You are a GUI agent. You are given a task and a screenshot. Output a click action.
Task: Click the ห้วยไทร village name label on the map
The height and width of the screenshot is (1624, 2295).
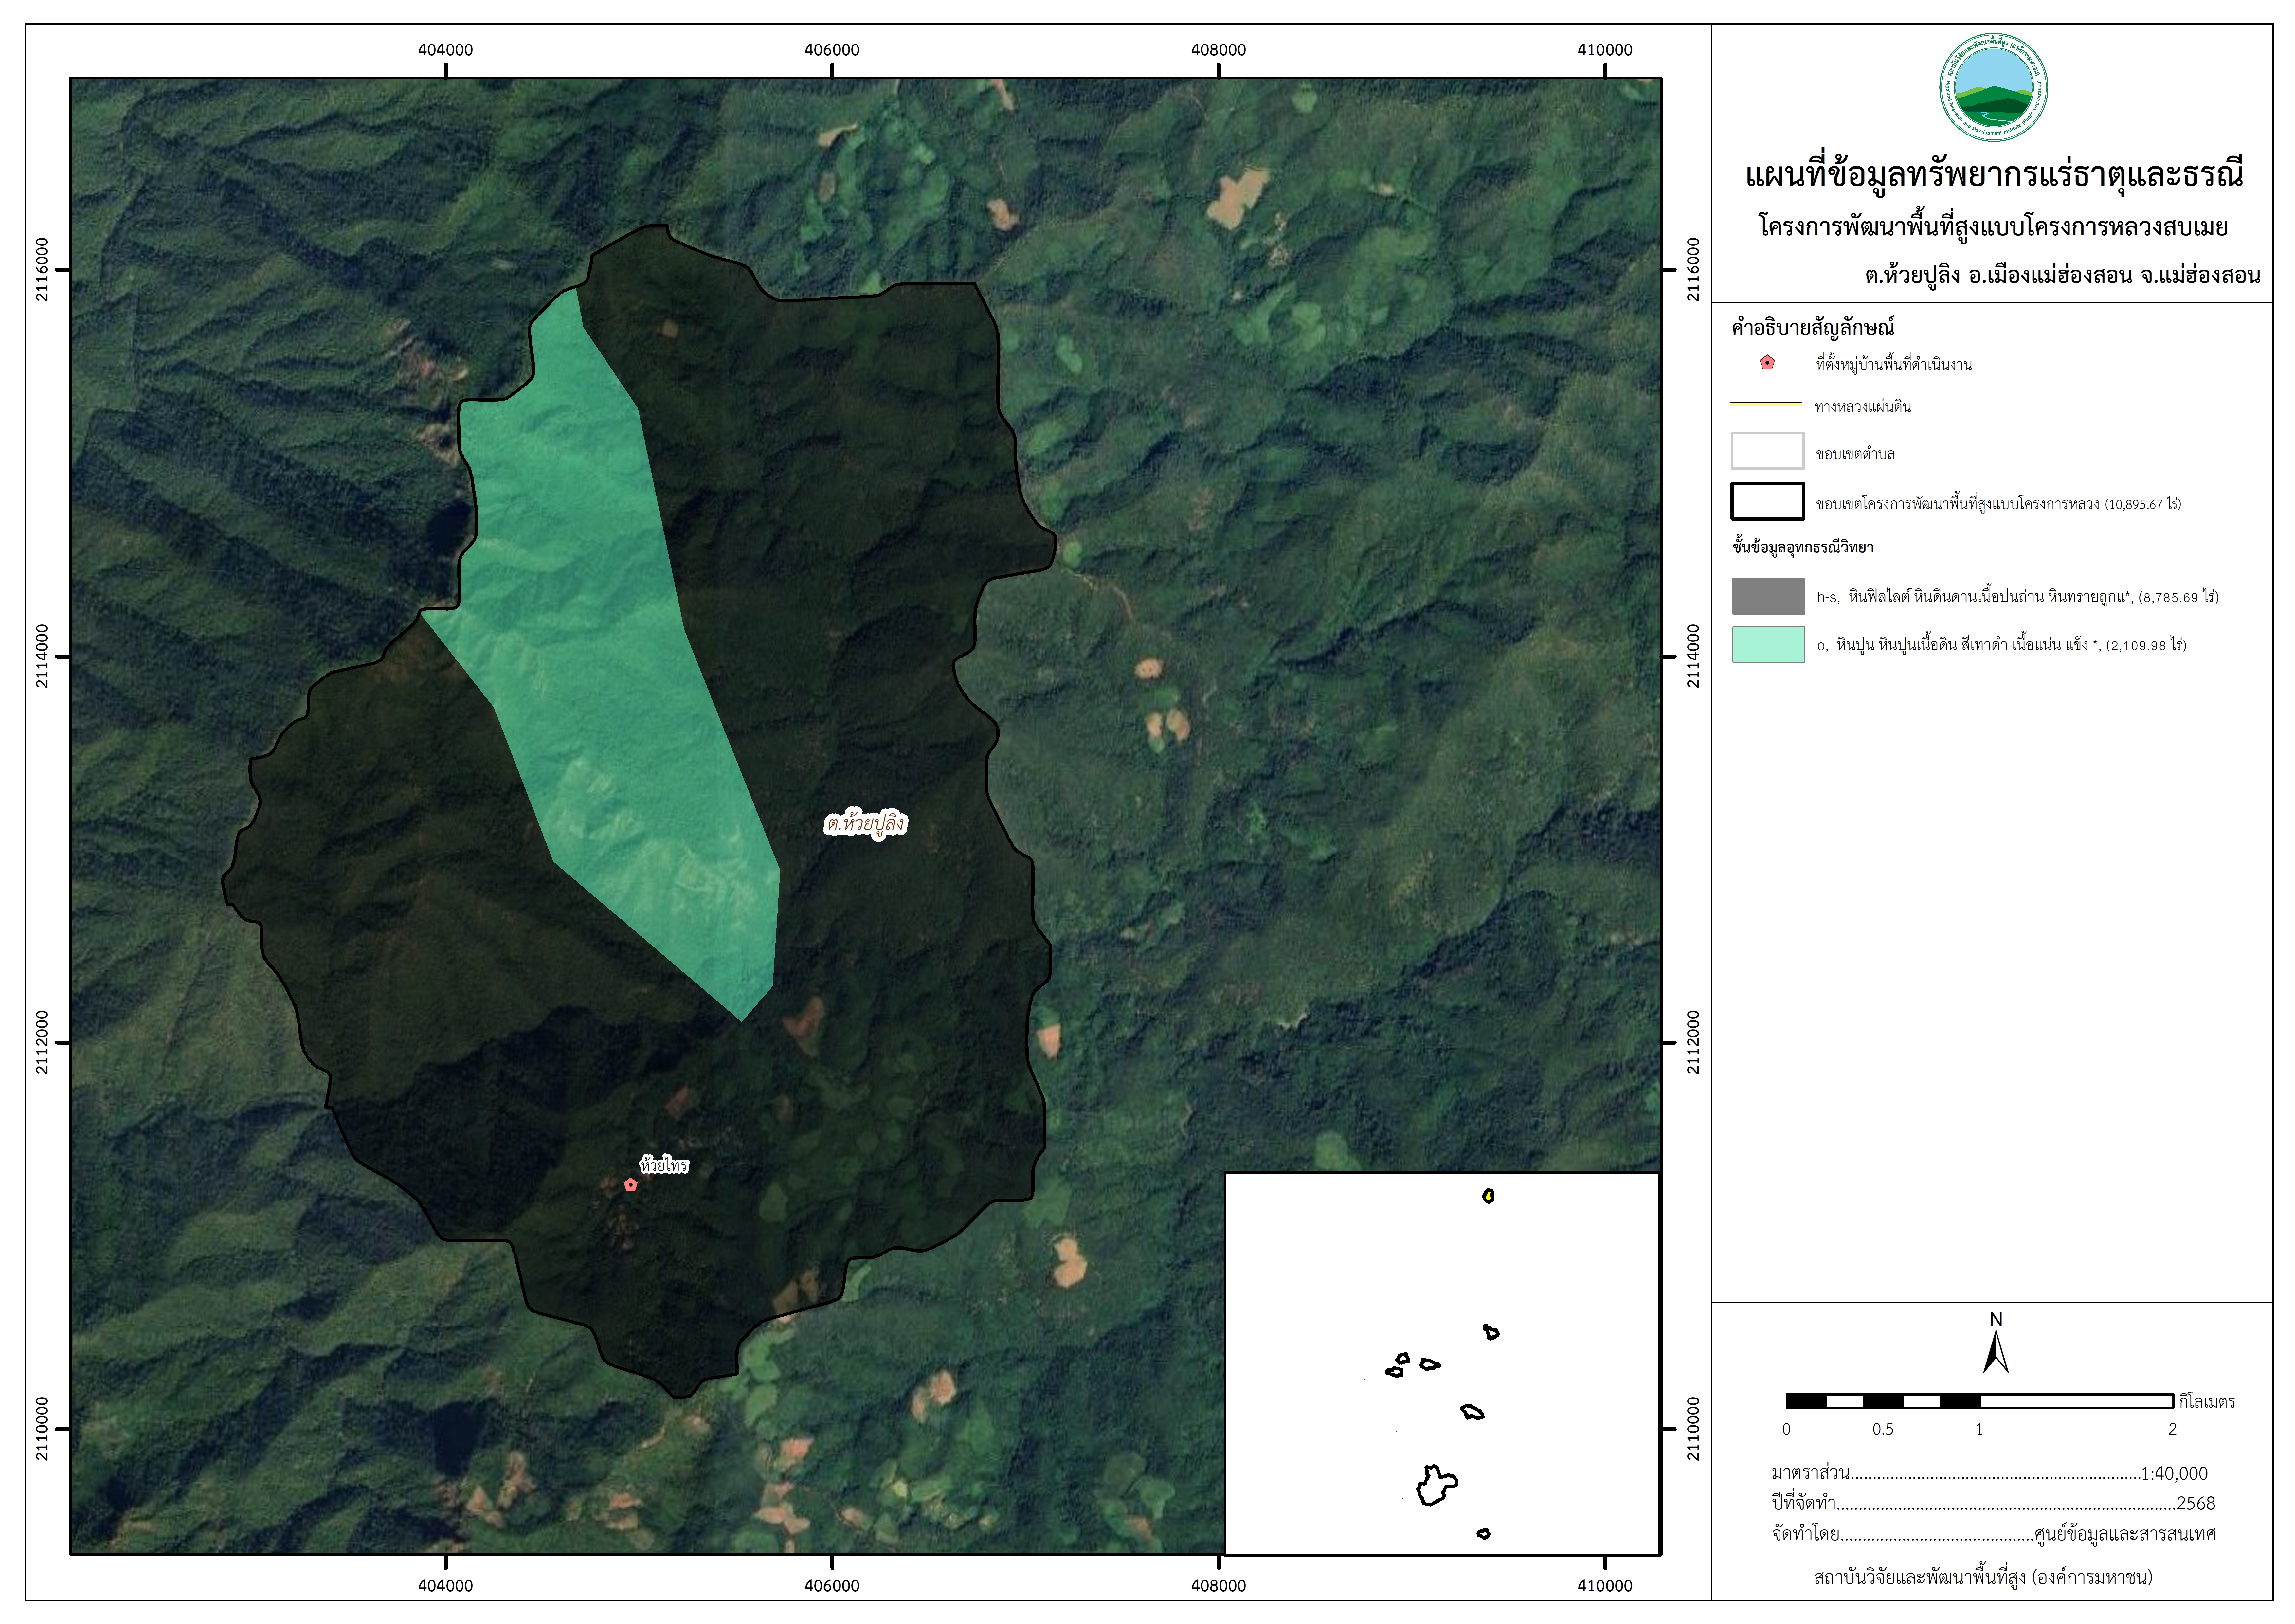664,1165
